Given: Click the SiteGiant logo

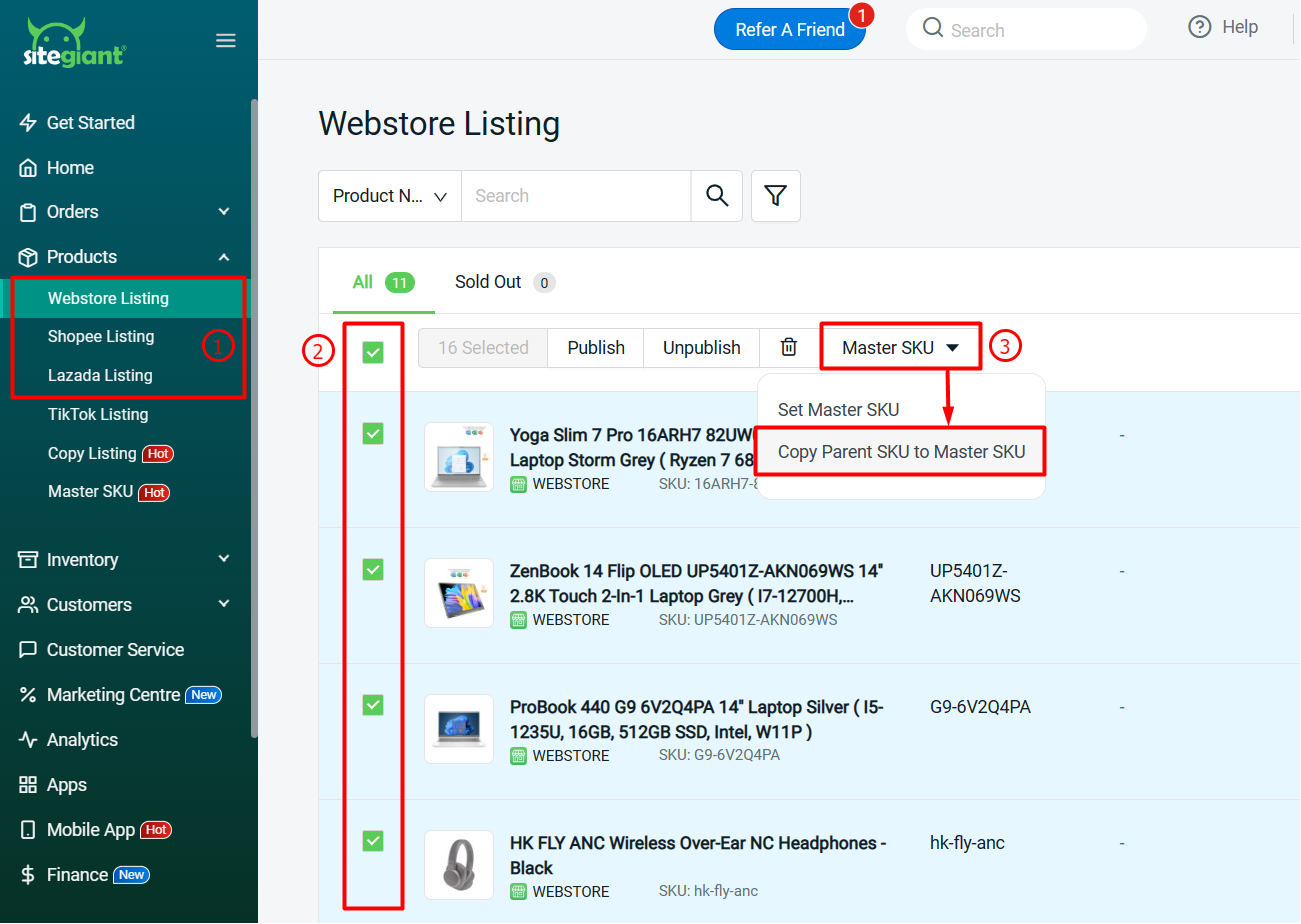Looking at the screenshot, I should (74, 42).
